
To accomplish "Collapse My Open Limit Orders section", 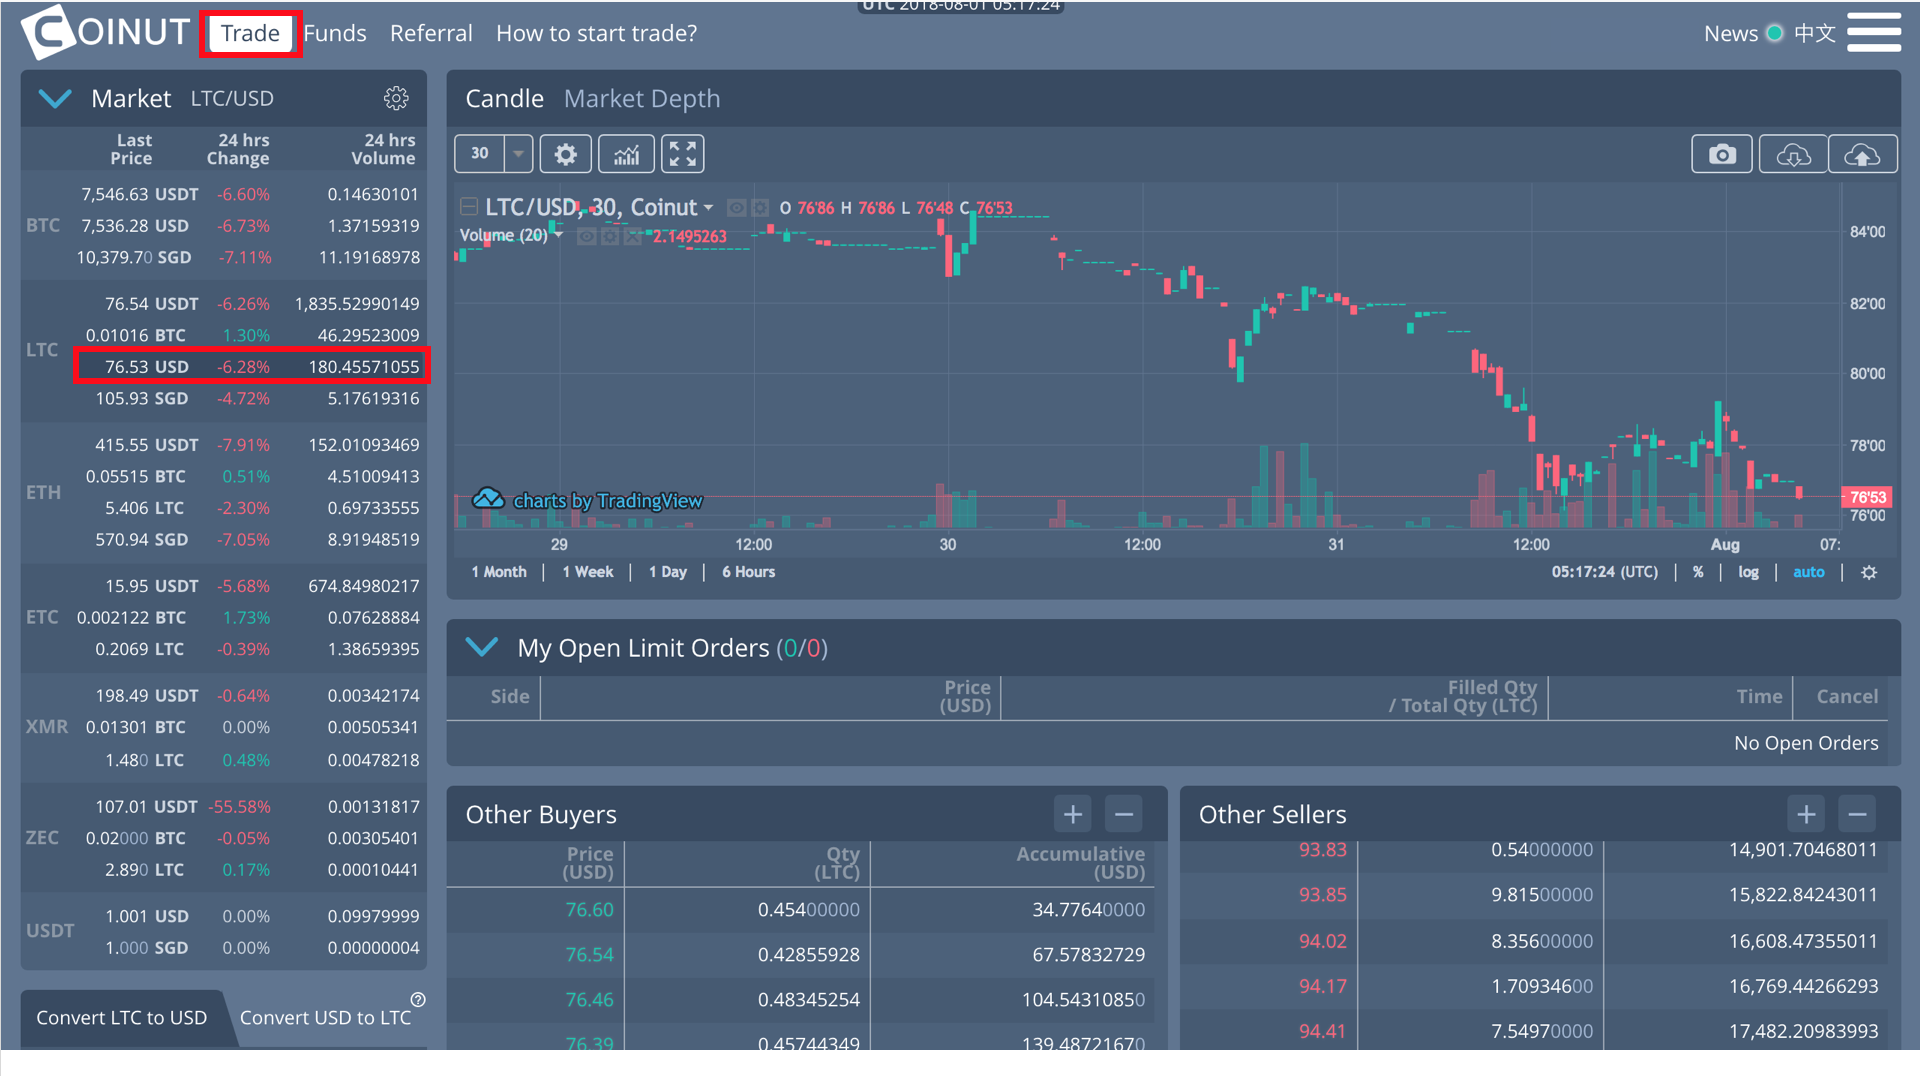I will point(482,647).
